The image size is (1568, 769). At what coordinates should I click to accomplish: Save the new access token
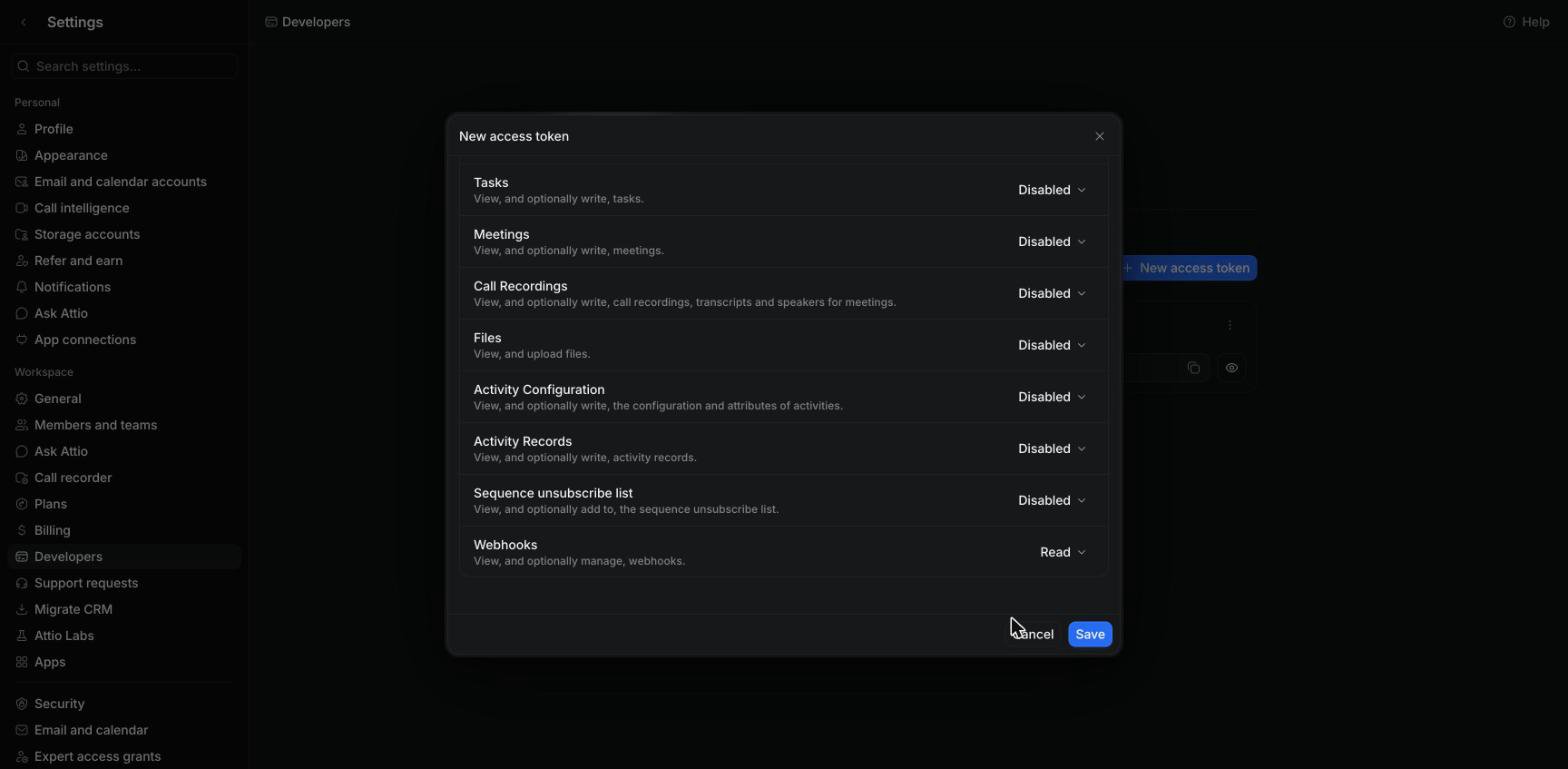point(1090,634)
